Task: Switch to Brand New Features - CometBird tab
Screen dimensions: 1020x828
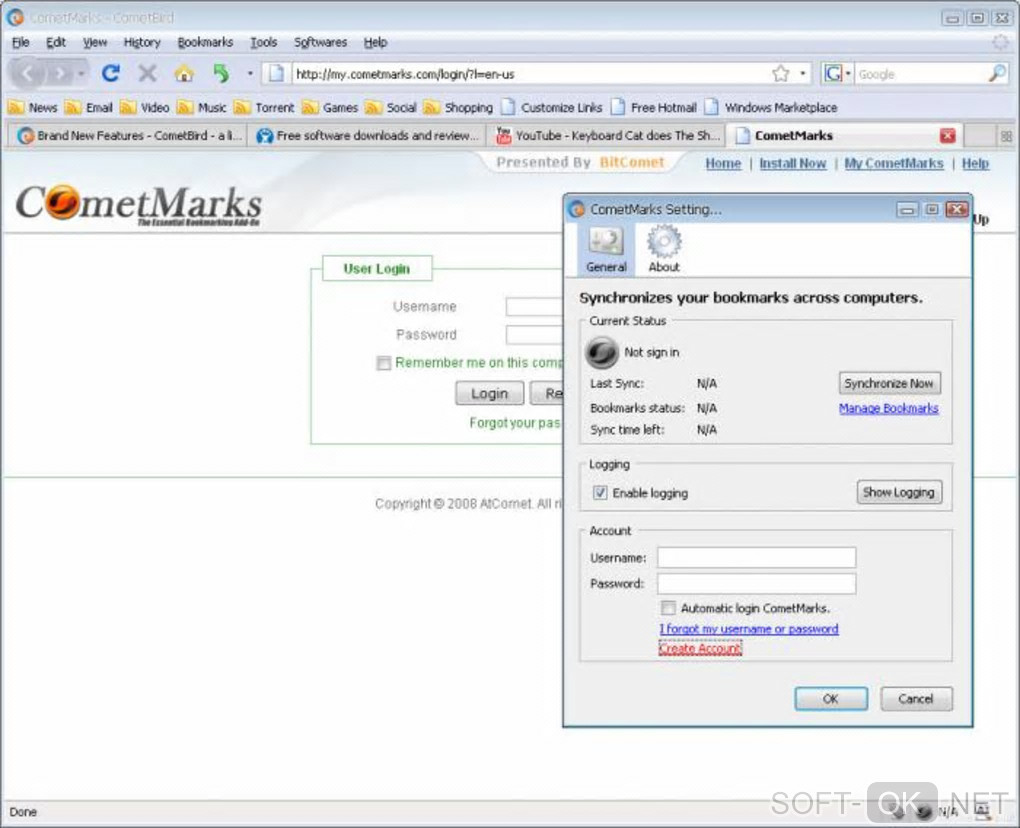Action: tap(128, 135)
